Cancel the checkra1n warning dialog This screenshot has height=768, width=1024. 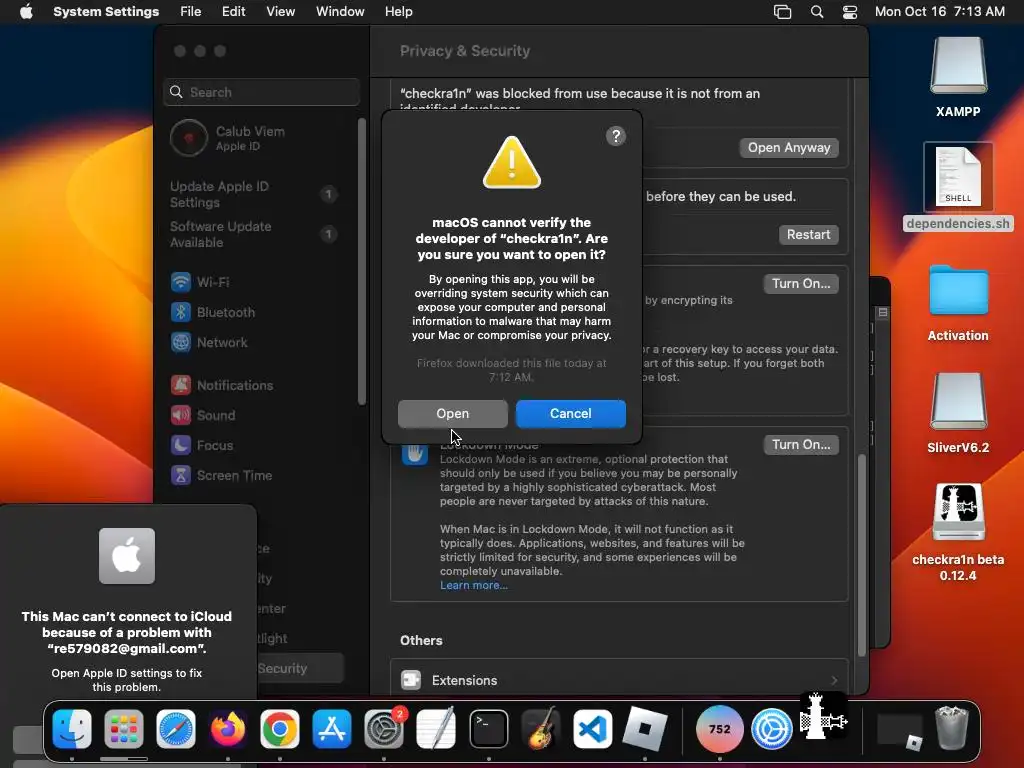point(571,413)
